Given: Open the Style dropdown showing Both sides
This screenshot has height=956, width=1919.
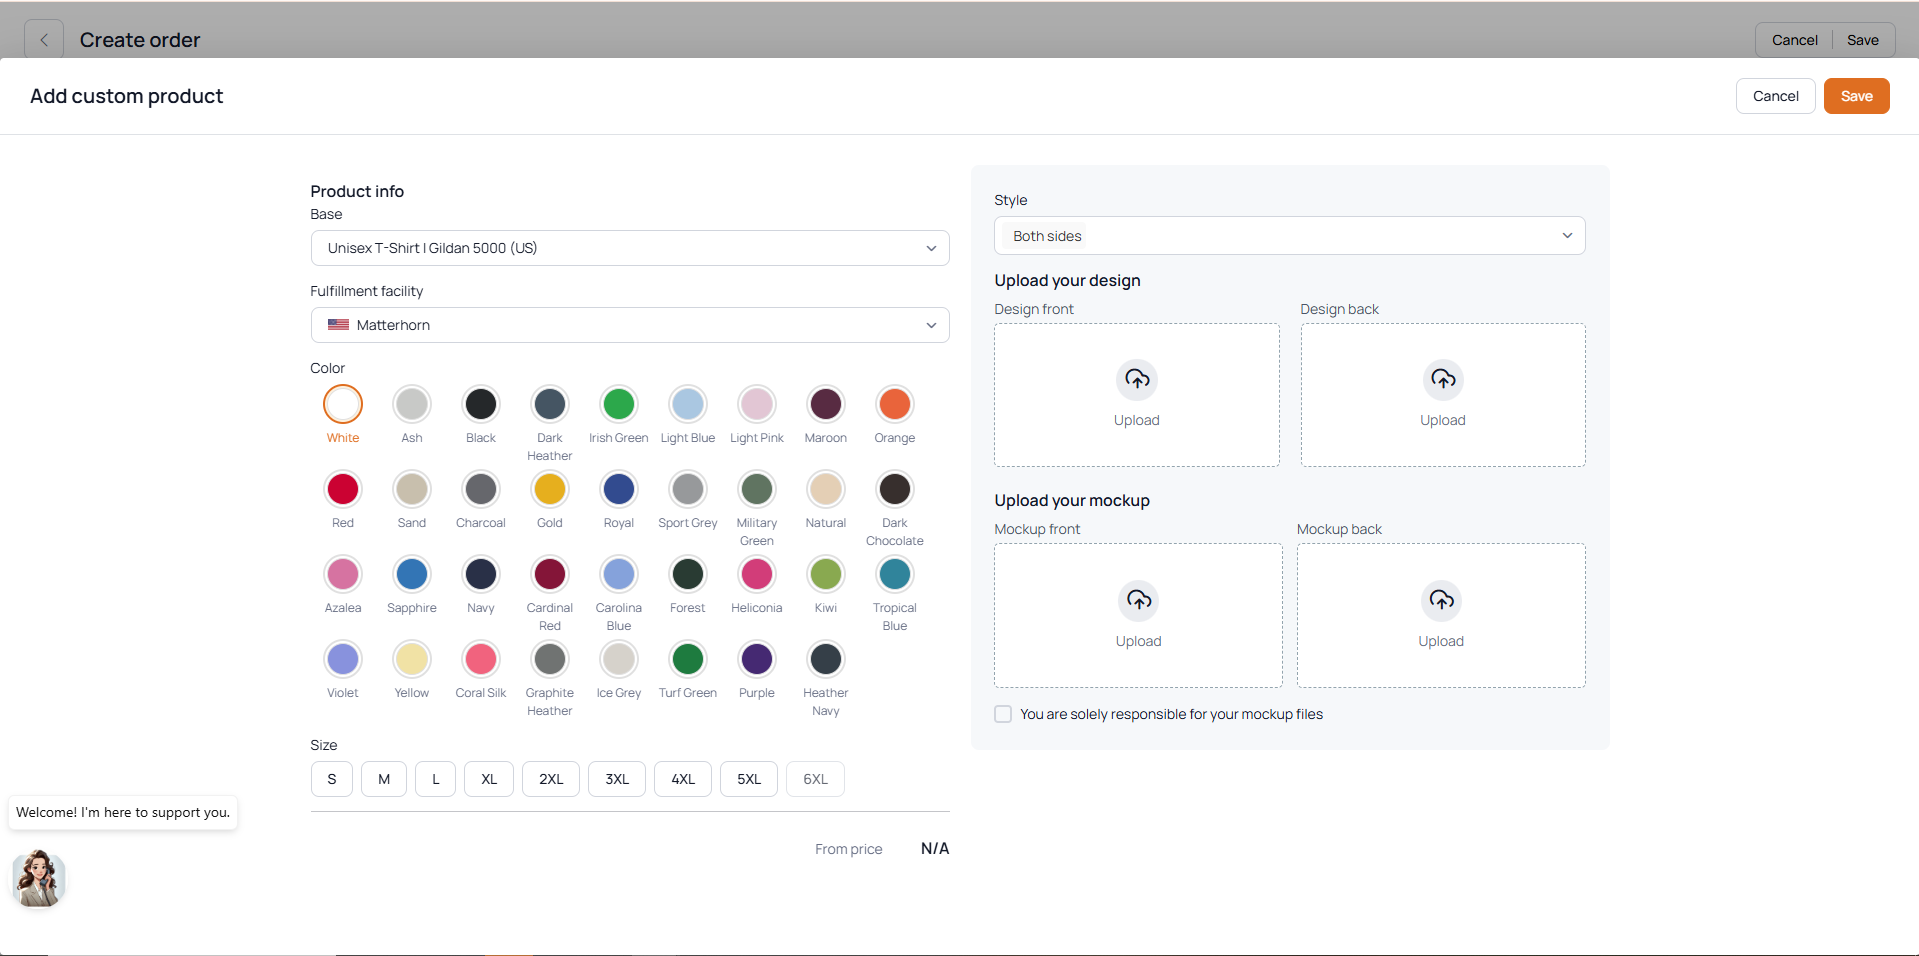Looking at the screenshot, I should point(1289,236).
